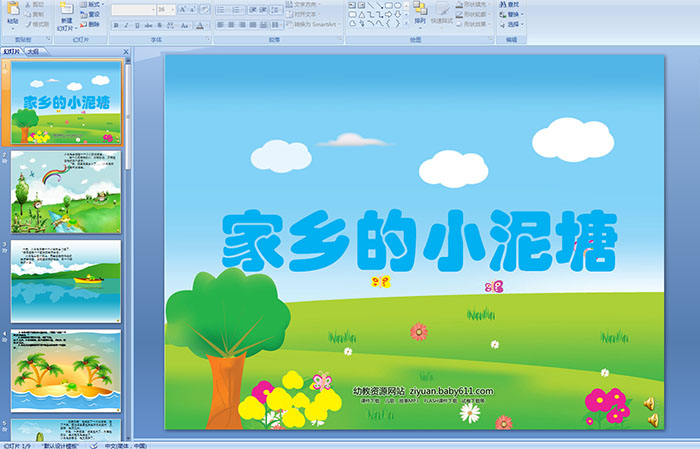The image size is (700, 449).
Task: Open the slide Layout (版式) dropdown
Action: (92, 4)
